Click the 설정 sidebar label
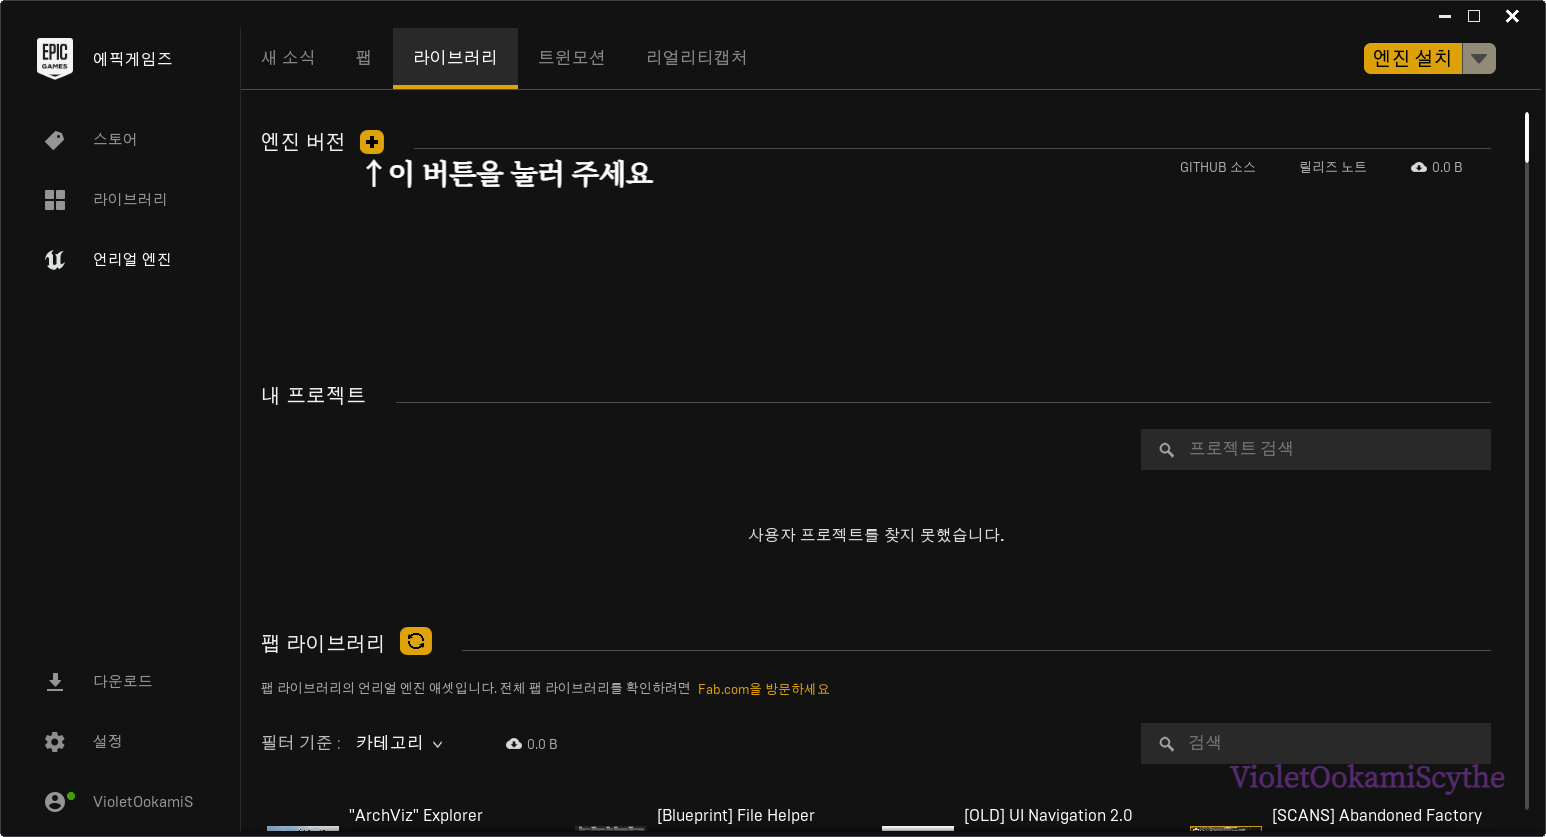Screen dimensions: 1546x837 pyautogui.click(x=108, y=741)
